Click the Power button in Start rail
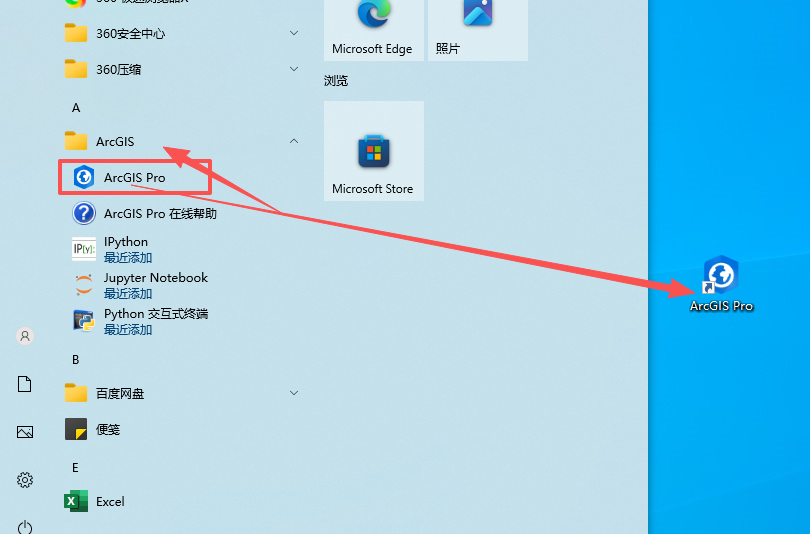Image resolution: width=810 pixels, height=534 pixels. tap(25, 526)
